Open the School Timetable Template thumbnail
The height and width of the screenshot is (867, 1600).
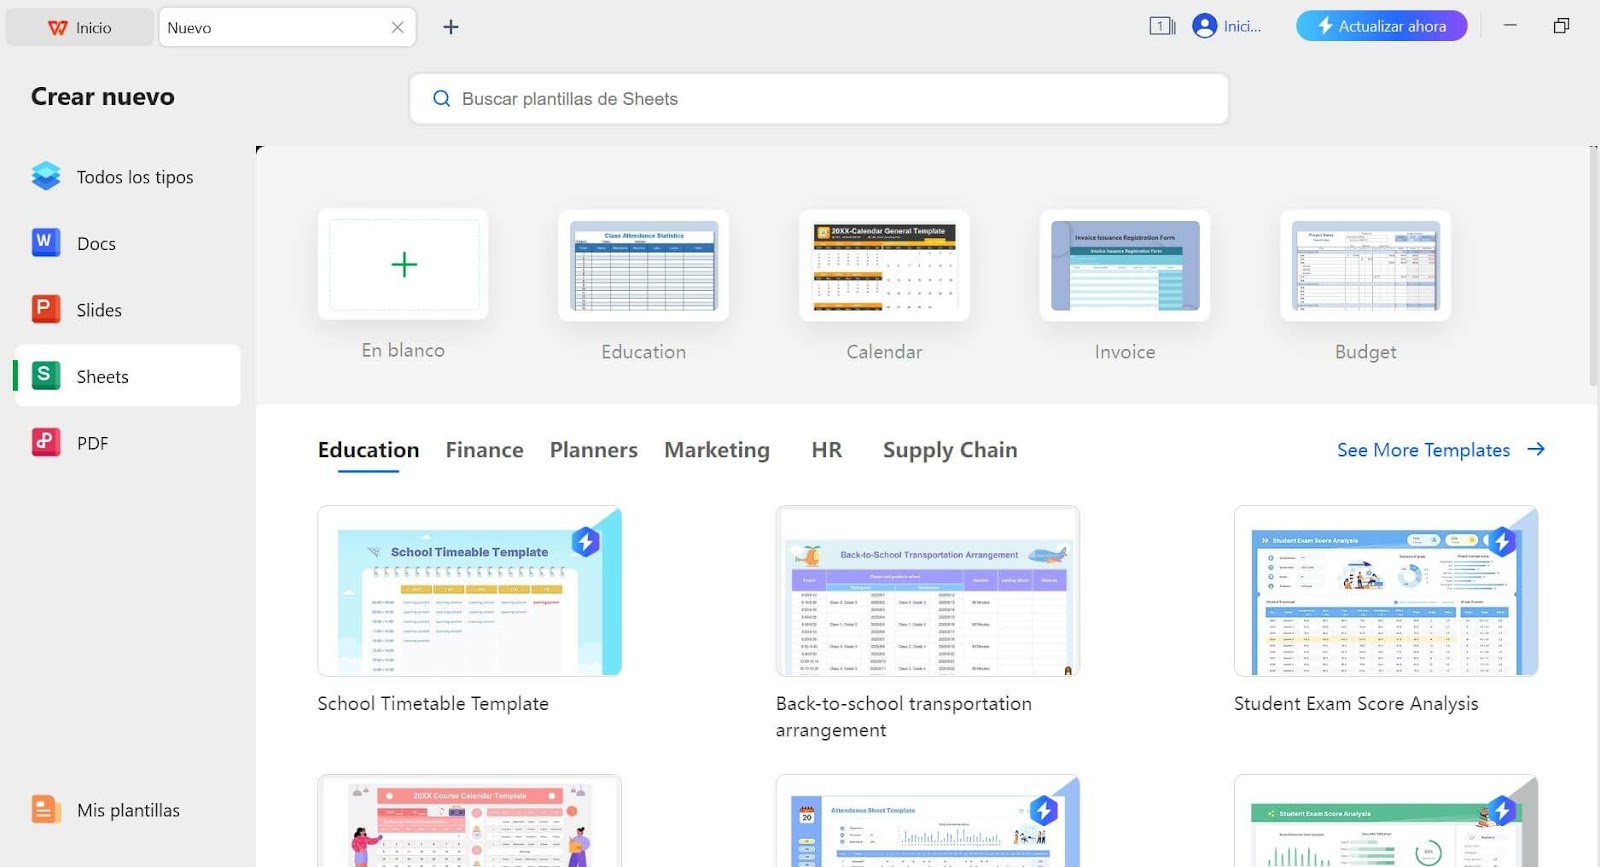click(x=469, y=591)
